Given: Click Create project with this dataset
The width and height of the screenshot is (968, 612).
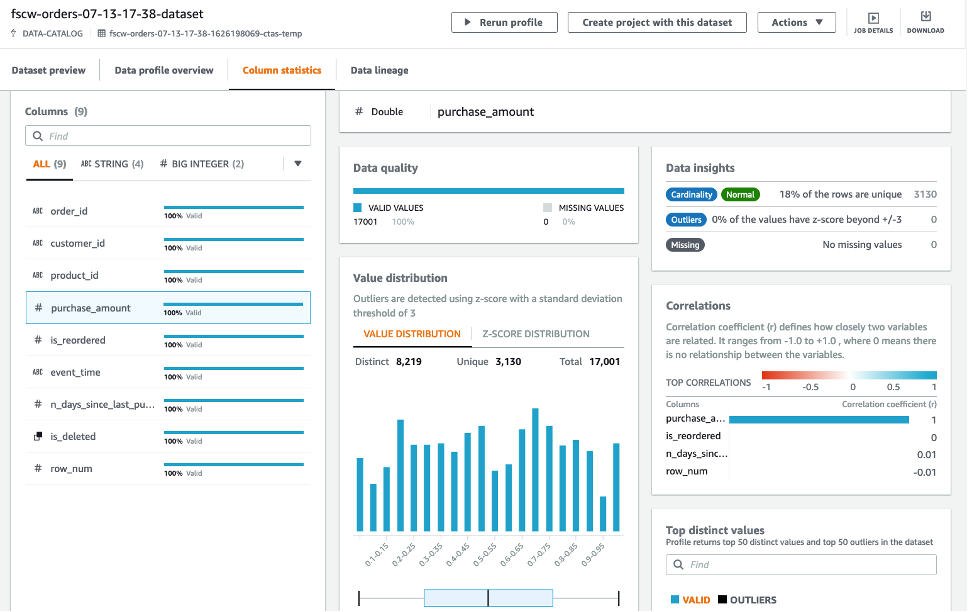Looking at the screenshot, I should [x=657, y=22].
